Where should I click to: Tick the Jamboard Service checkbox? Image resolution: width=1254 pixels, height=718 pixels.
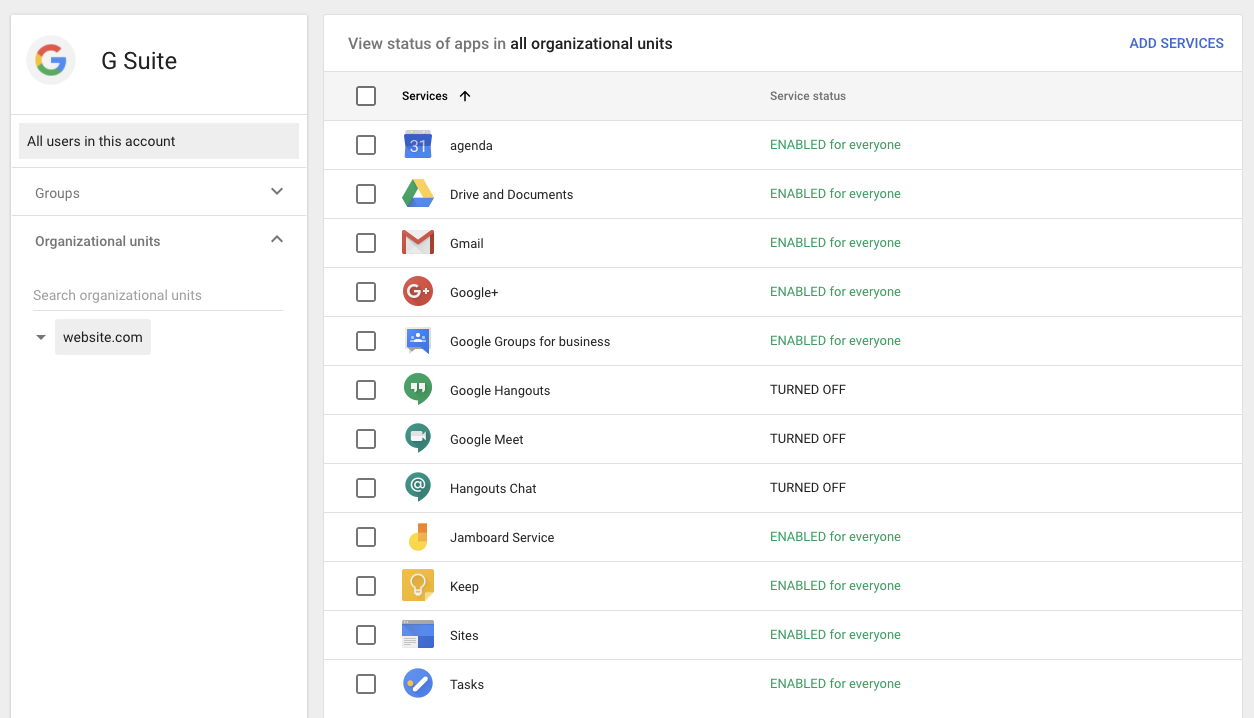[x=366, y=537]
